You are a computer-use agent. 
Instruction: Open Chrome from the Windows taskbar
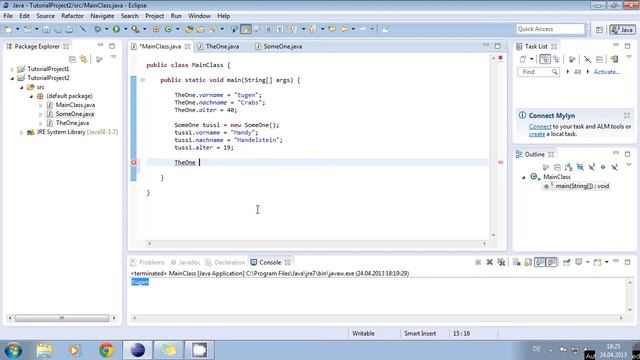106,350
